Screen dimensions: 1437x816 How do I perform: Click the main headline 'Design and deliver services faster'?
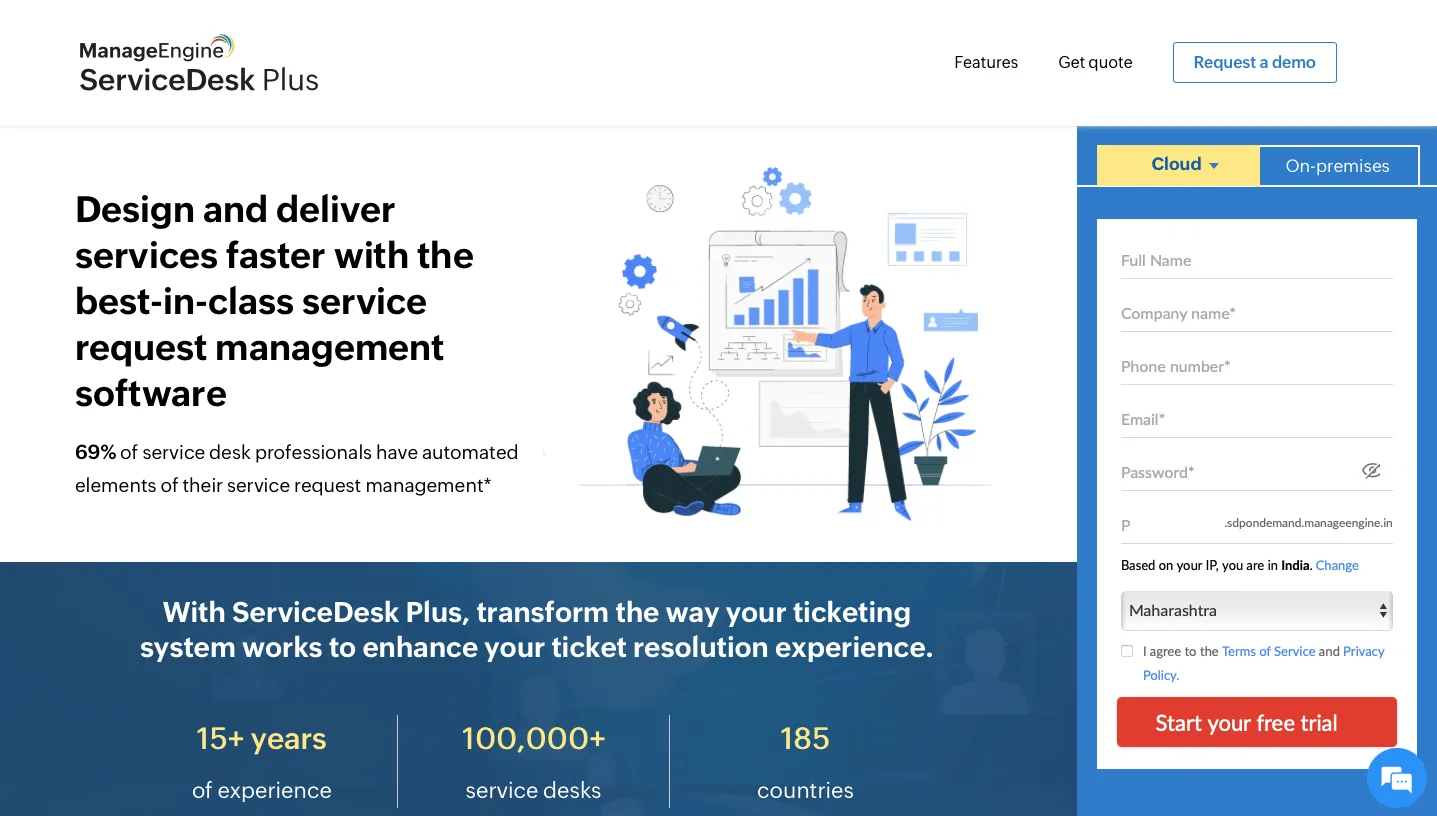[274, 301]
